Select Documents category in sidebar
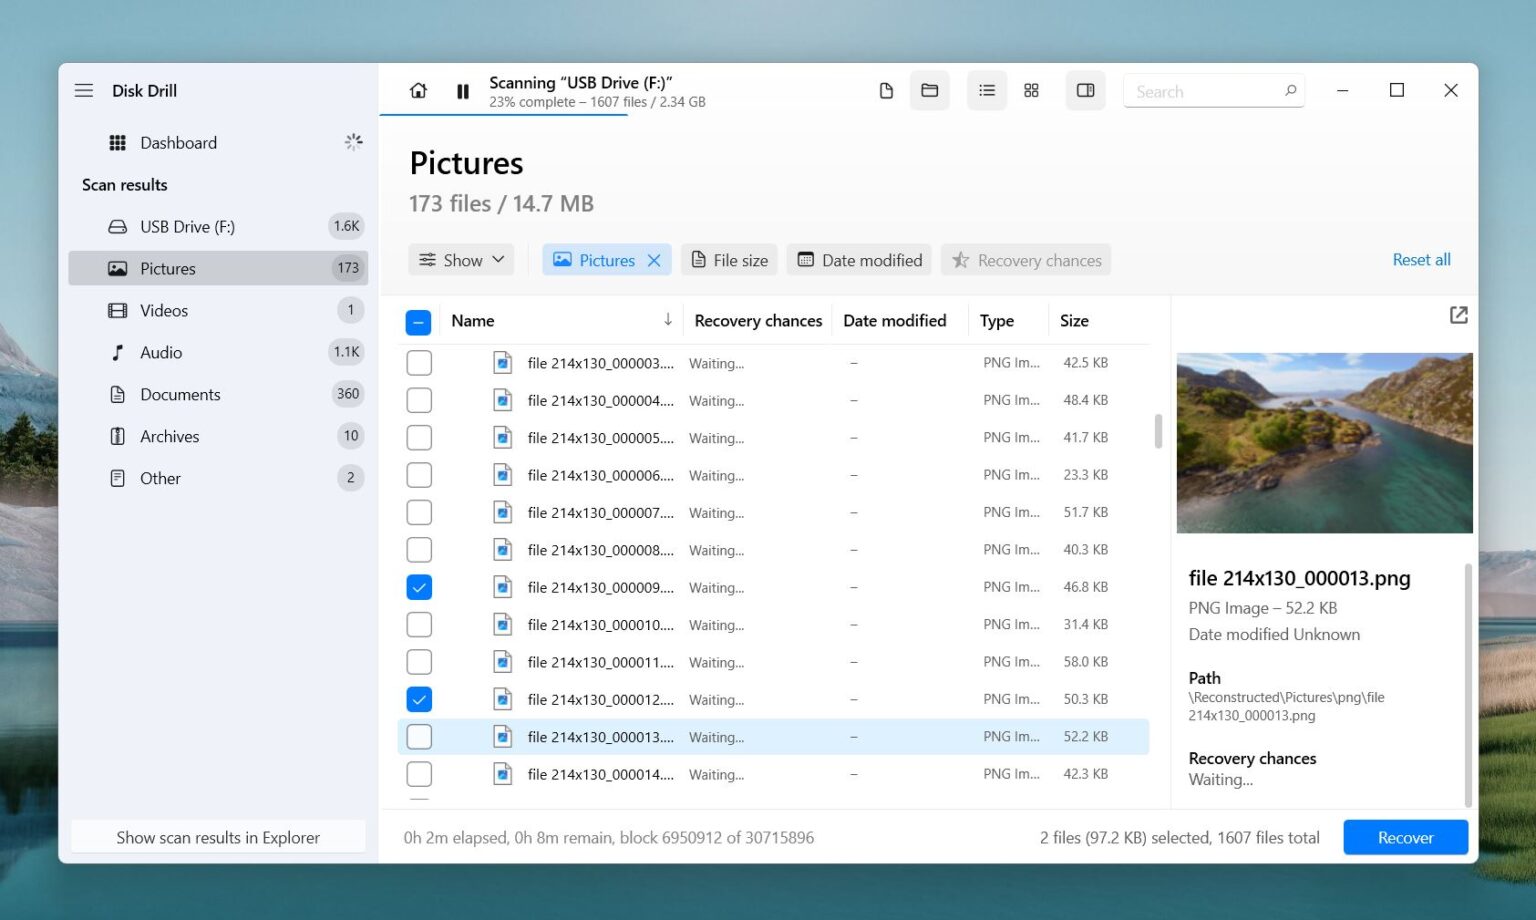The width and height of the screenshot is (1536, 920). 180,395
